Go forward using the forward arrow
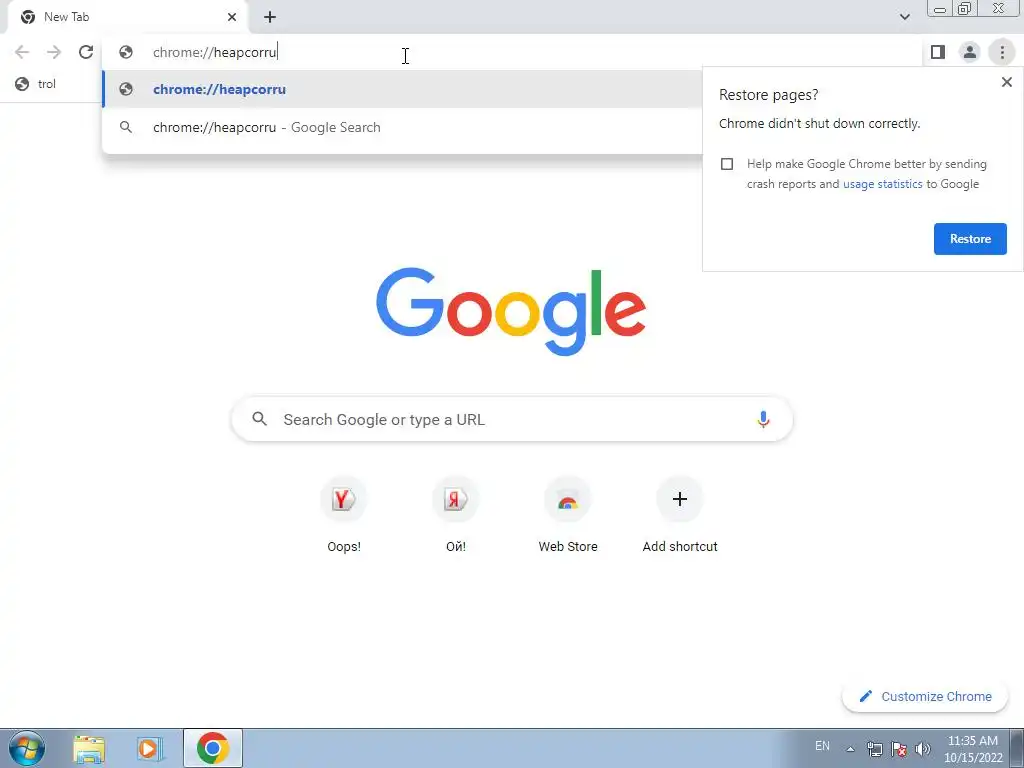Image resolution: width=1024 pixels, height=768 pixels. (54, 52)
